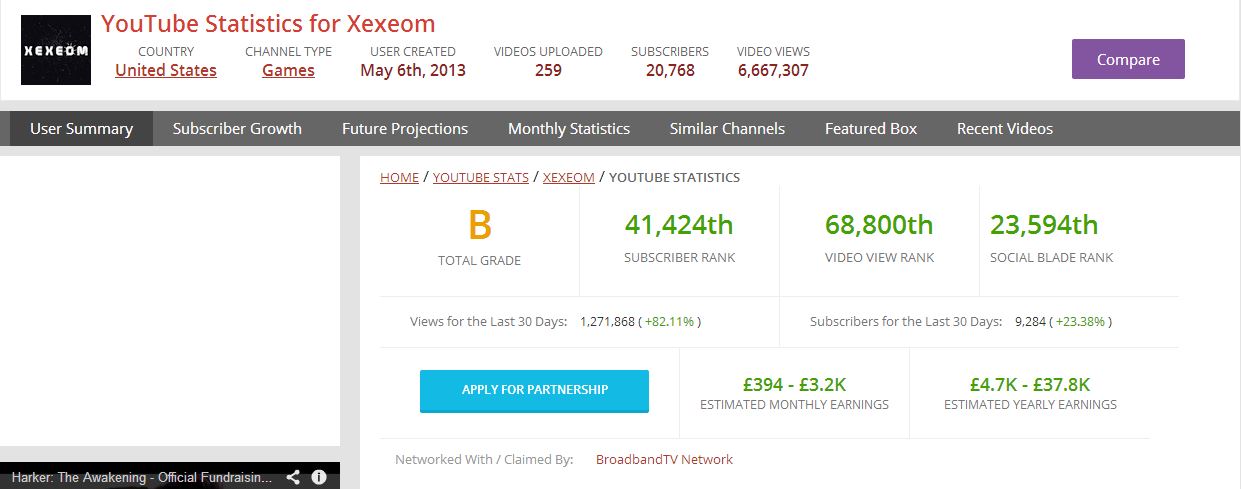Follow the HOME breadcrumb link
The image size is (1241, 489).
point(399,177)
